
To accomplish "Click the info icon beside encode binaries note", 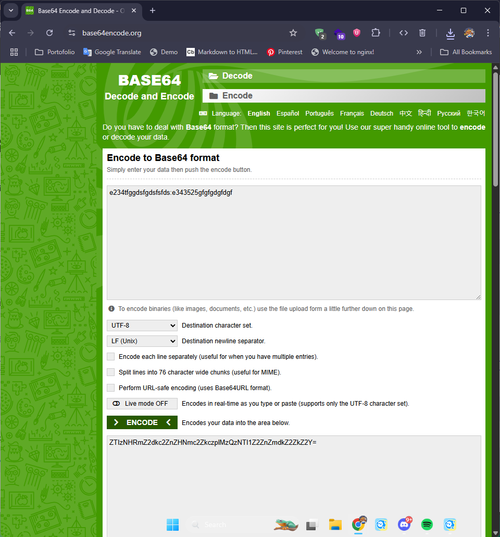I will point(111,309).
